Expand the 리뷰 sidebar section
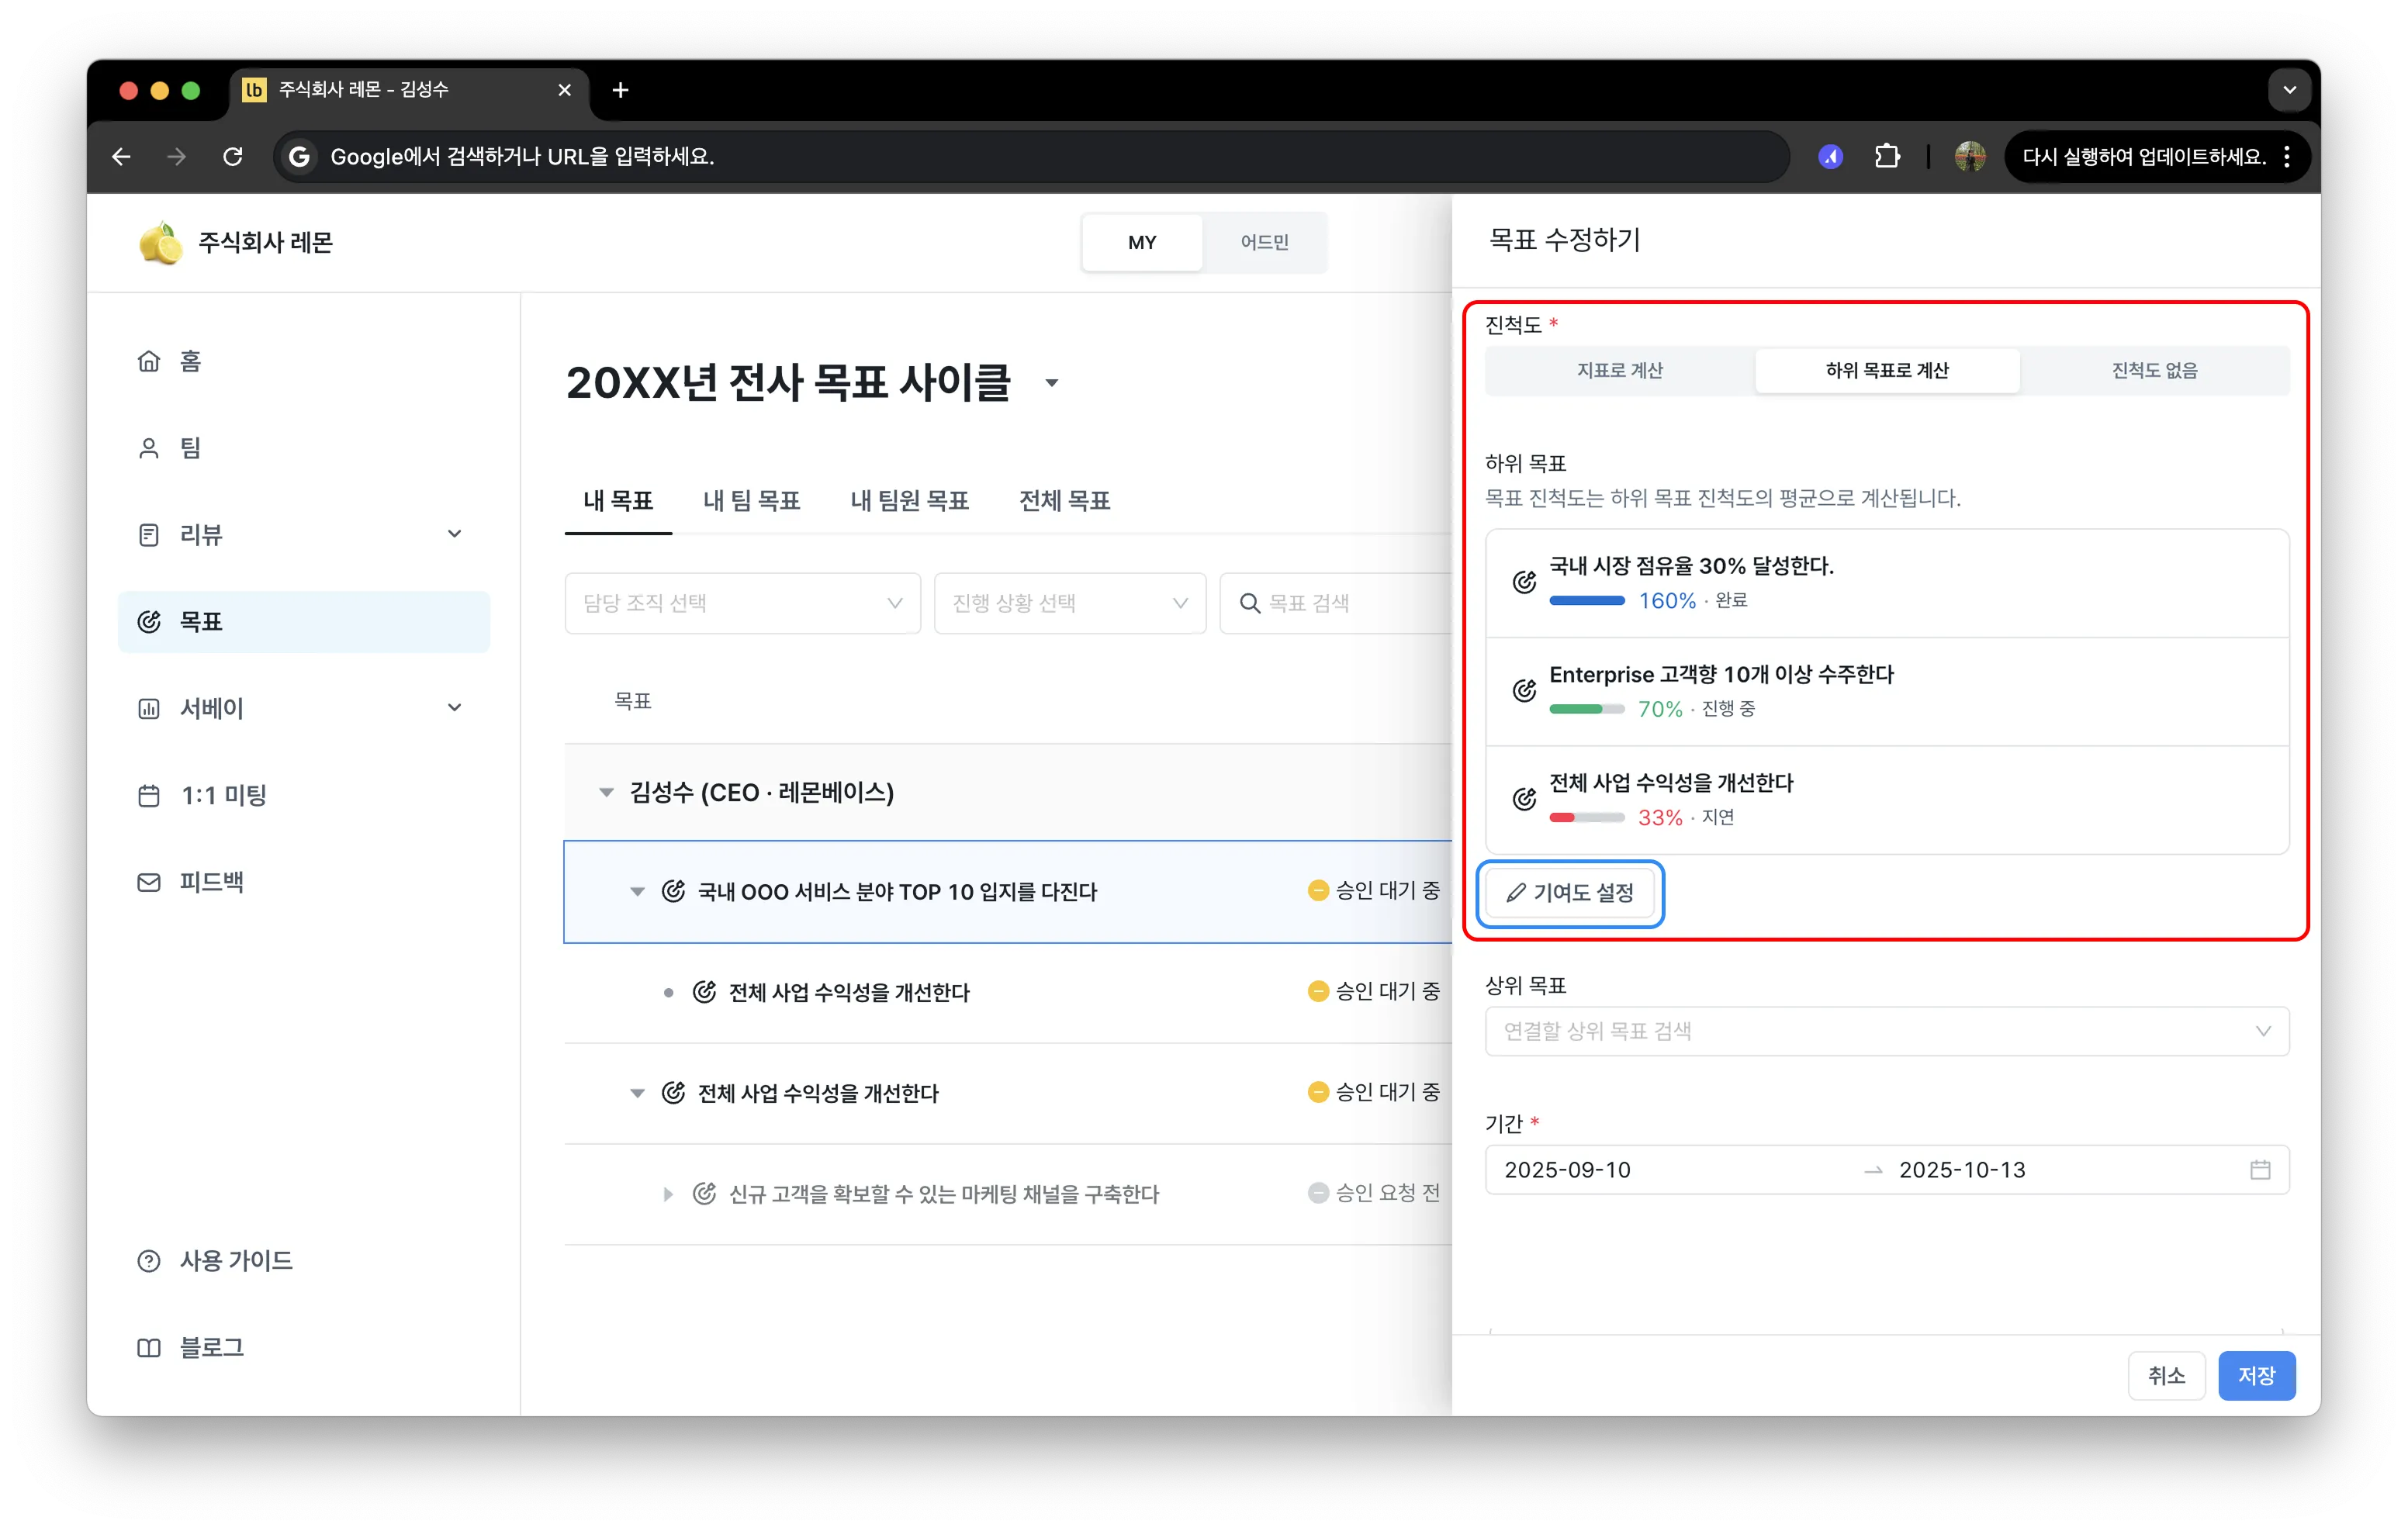Screen dimensions: 2408x1531 [x=454, y=534]
